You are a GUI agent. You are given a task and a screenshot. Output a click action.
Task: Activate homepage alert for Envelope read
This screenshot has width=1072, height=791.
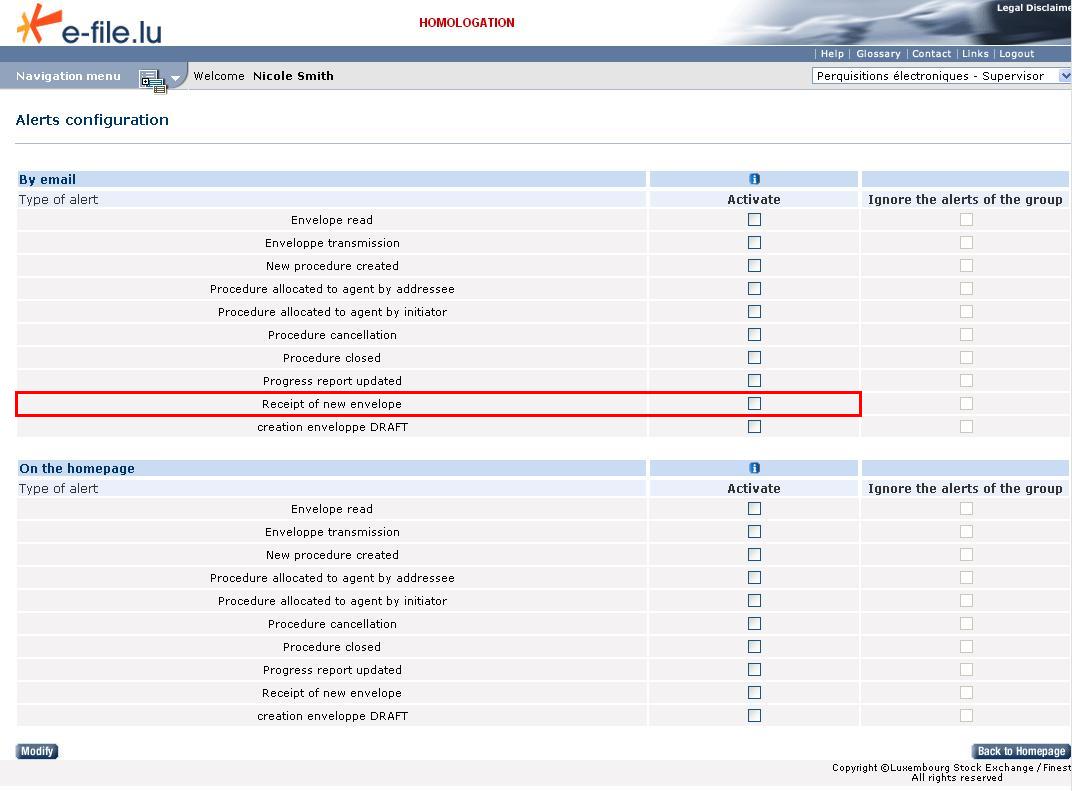coord(754,509)
